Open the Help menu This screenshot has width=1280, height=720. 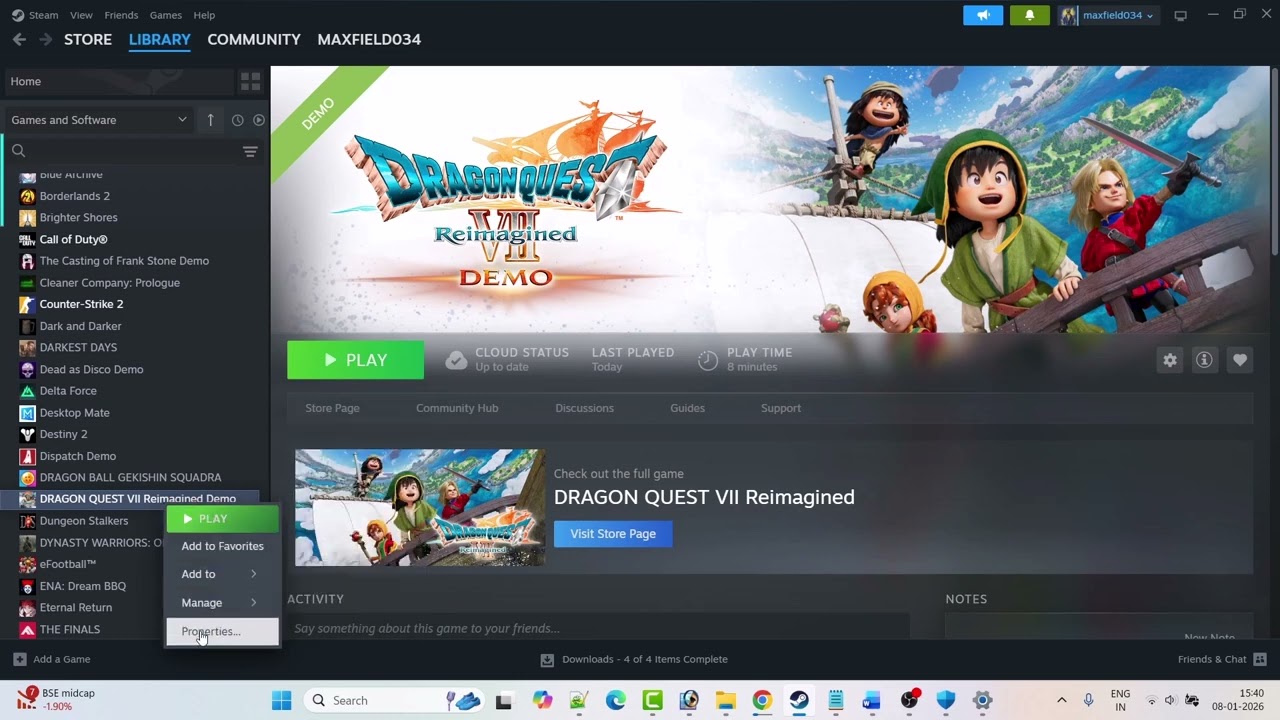coord(204,15)
